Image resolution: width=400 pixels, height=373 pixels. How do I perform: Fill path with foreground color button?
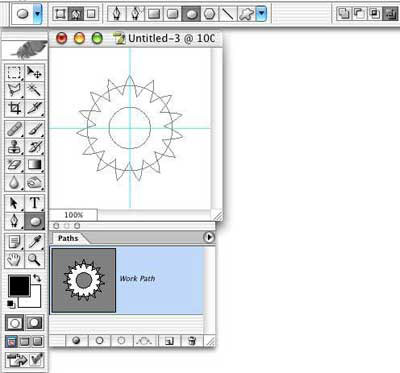click(x=77, y=341)
